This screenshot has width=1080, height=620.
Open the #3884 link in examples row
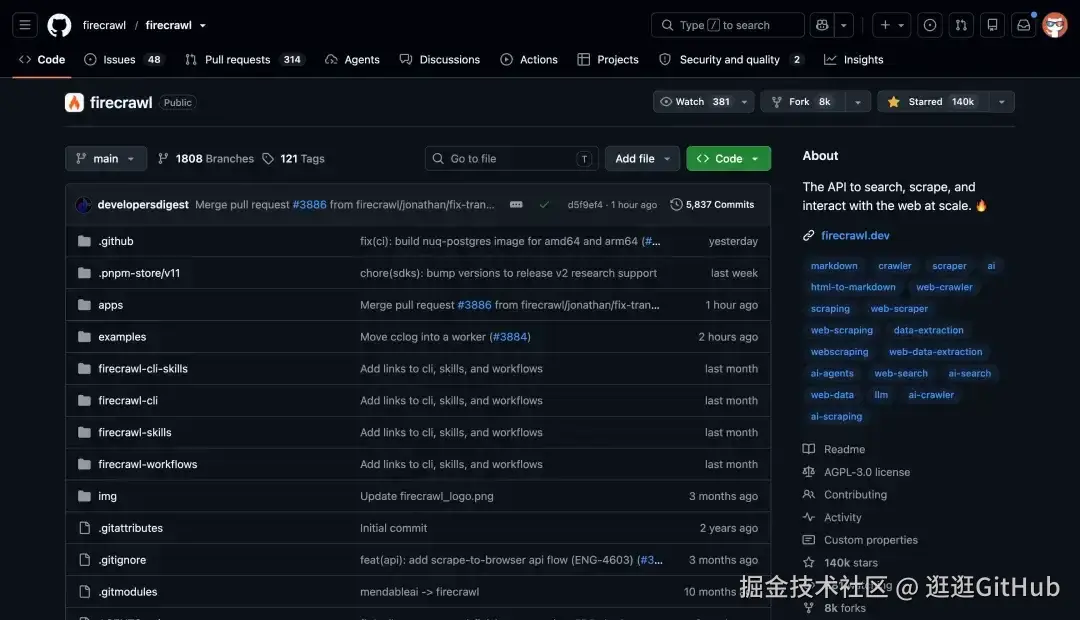510,337
